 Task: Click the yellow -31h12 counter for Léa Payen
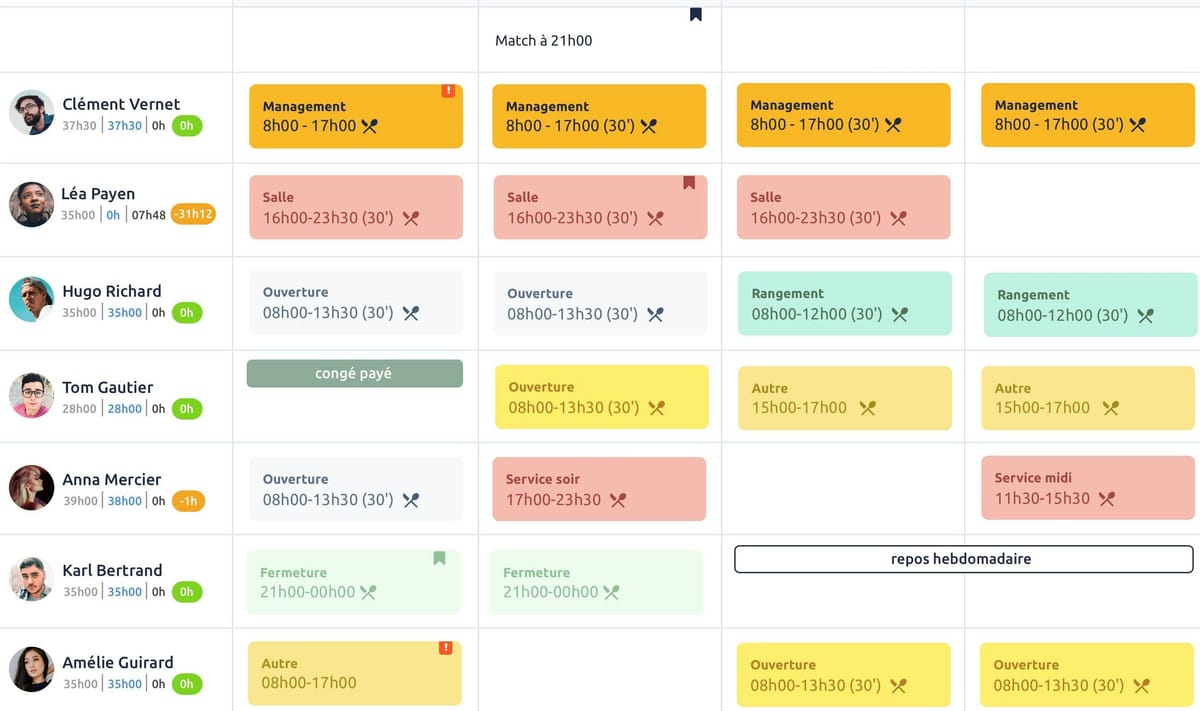pos(196,214)
